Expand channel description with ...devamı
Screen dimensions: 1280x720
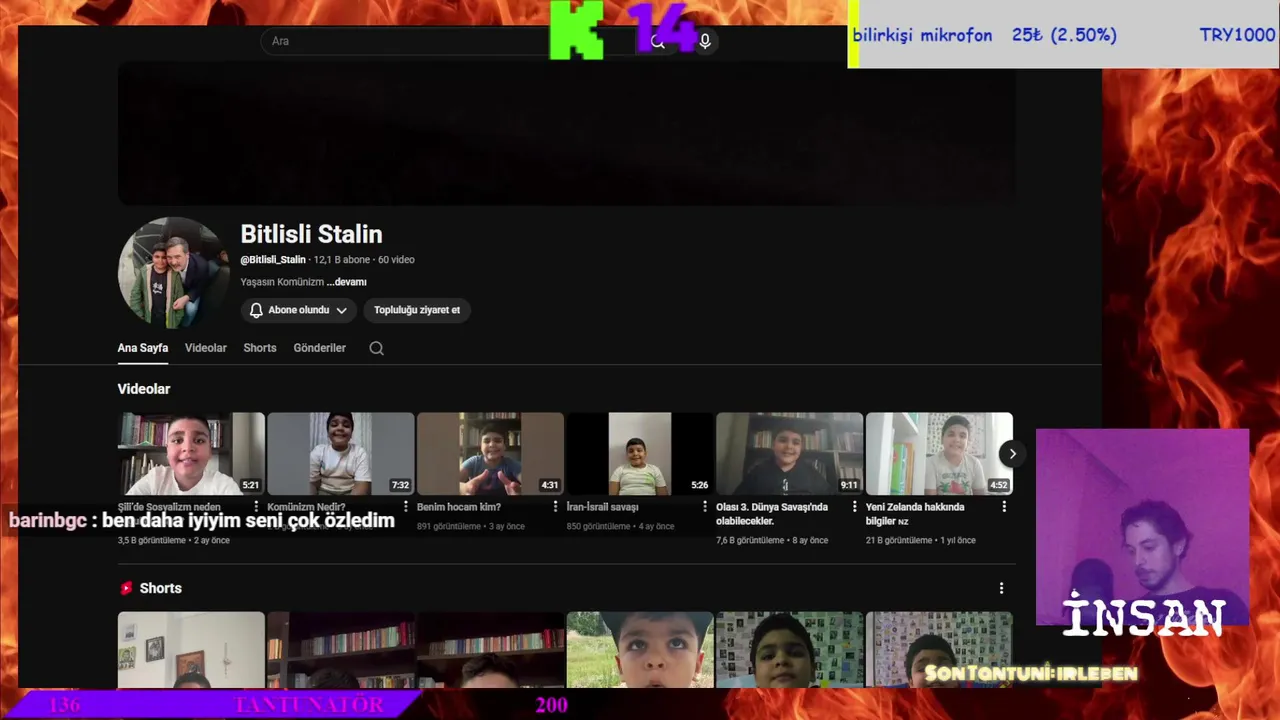pos(347,282)
